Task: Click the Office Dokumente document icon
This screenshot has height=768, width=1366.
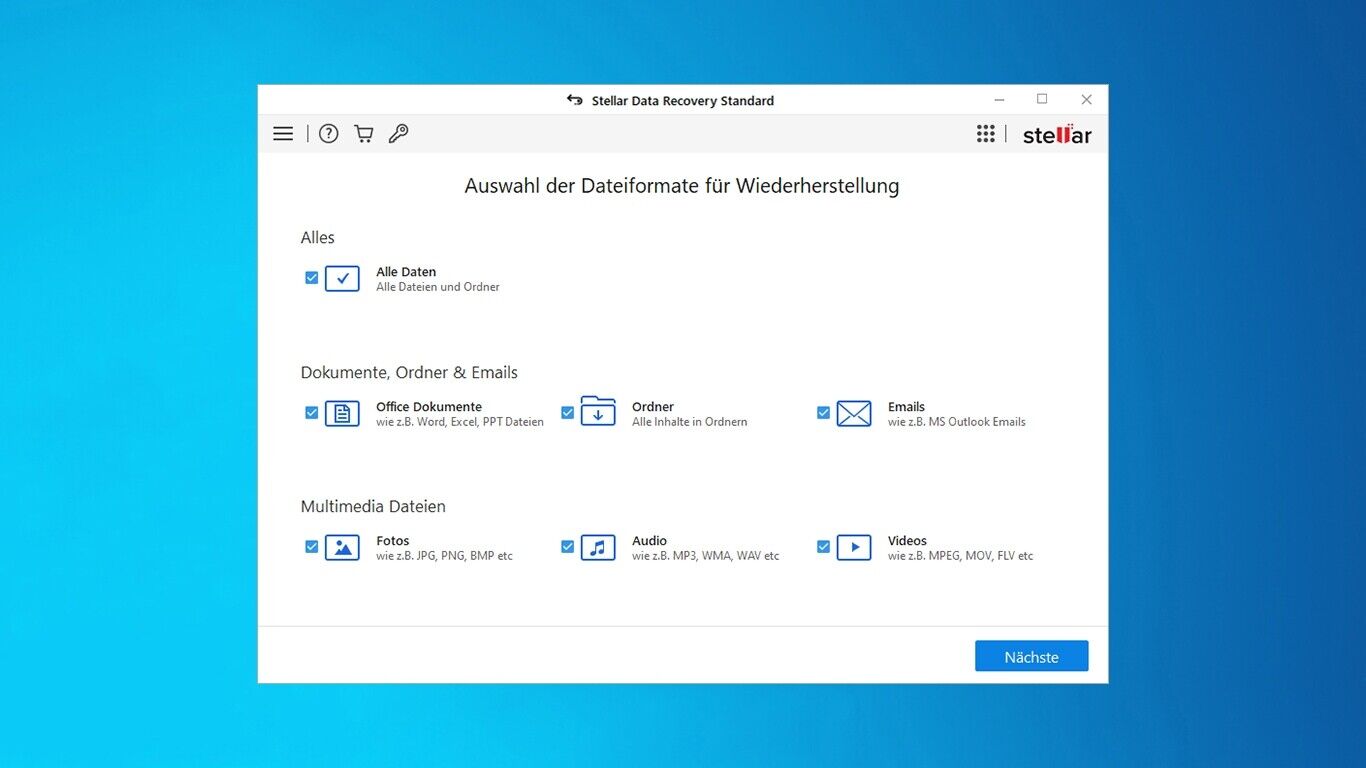Action: click(342, 413)
